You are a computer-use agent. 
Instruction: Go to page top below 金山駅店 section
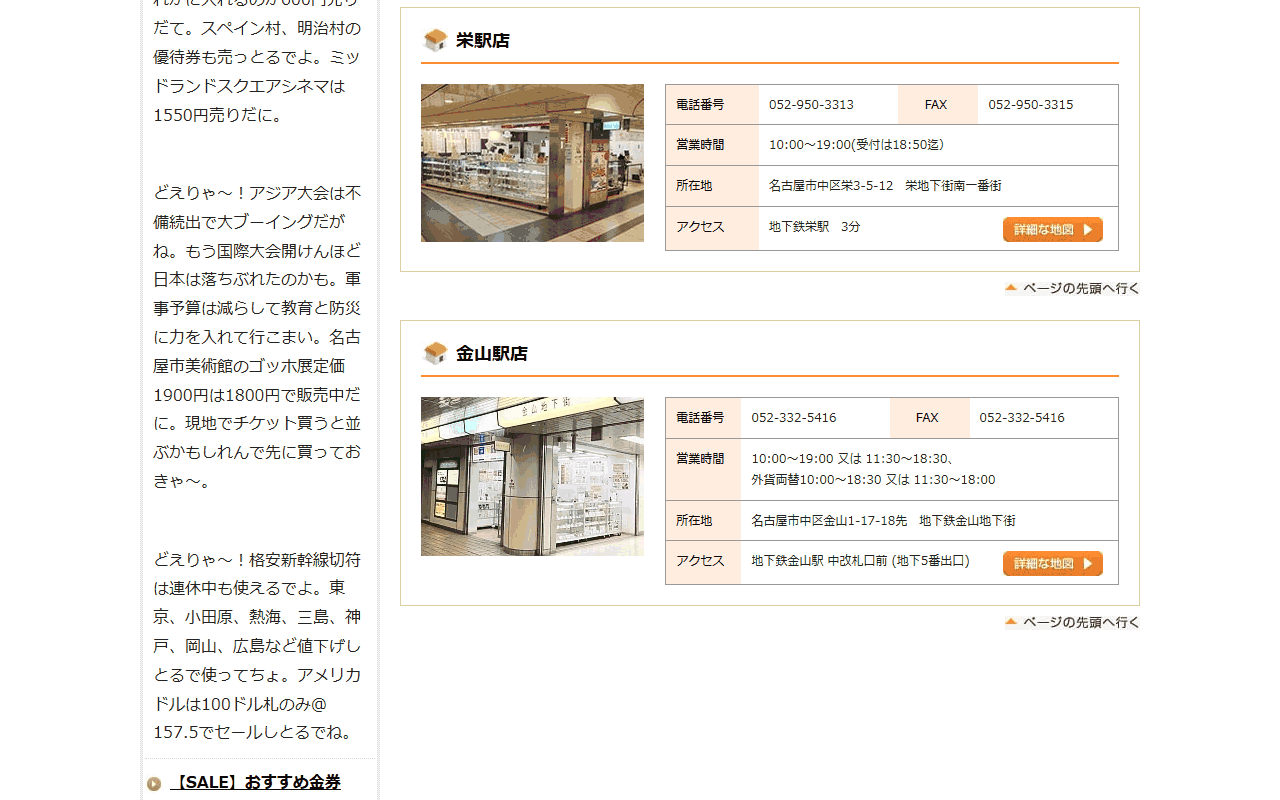[x=1072, y=622]
